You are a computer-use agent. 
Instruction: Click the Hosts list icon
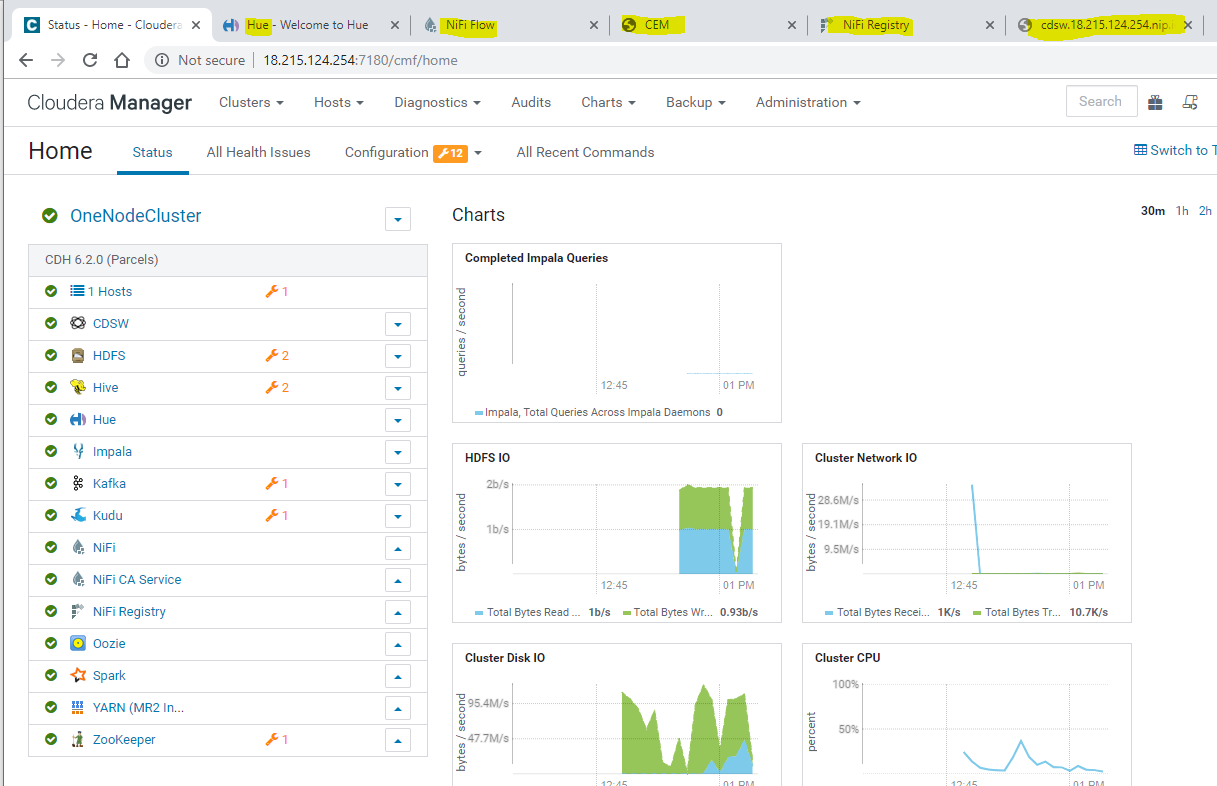(78, 291)
